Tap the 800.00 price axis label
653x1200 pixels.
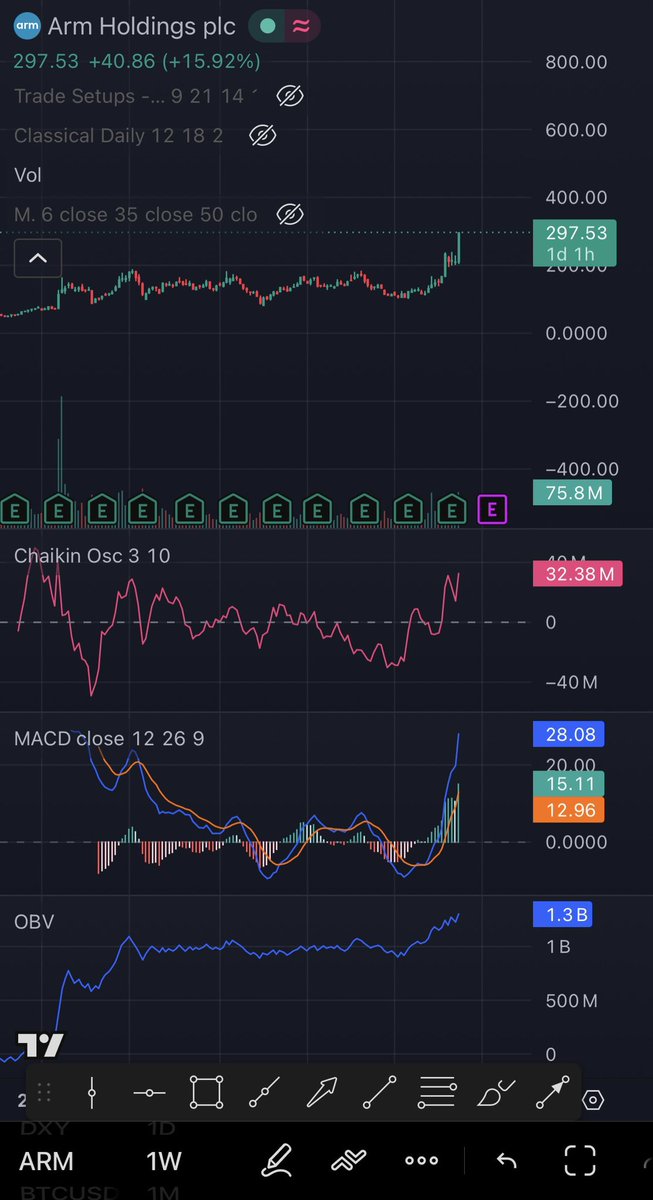[576, 62]
